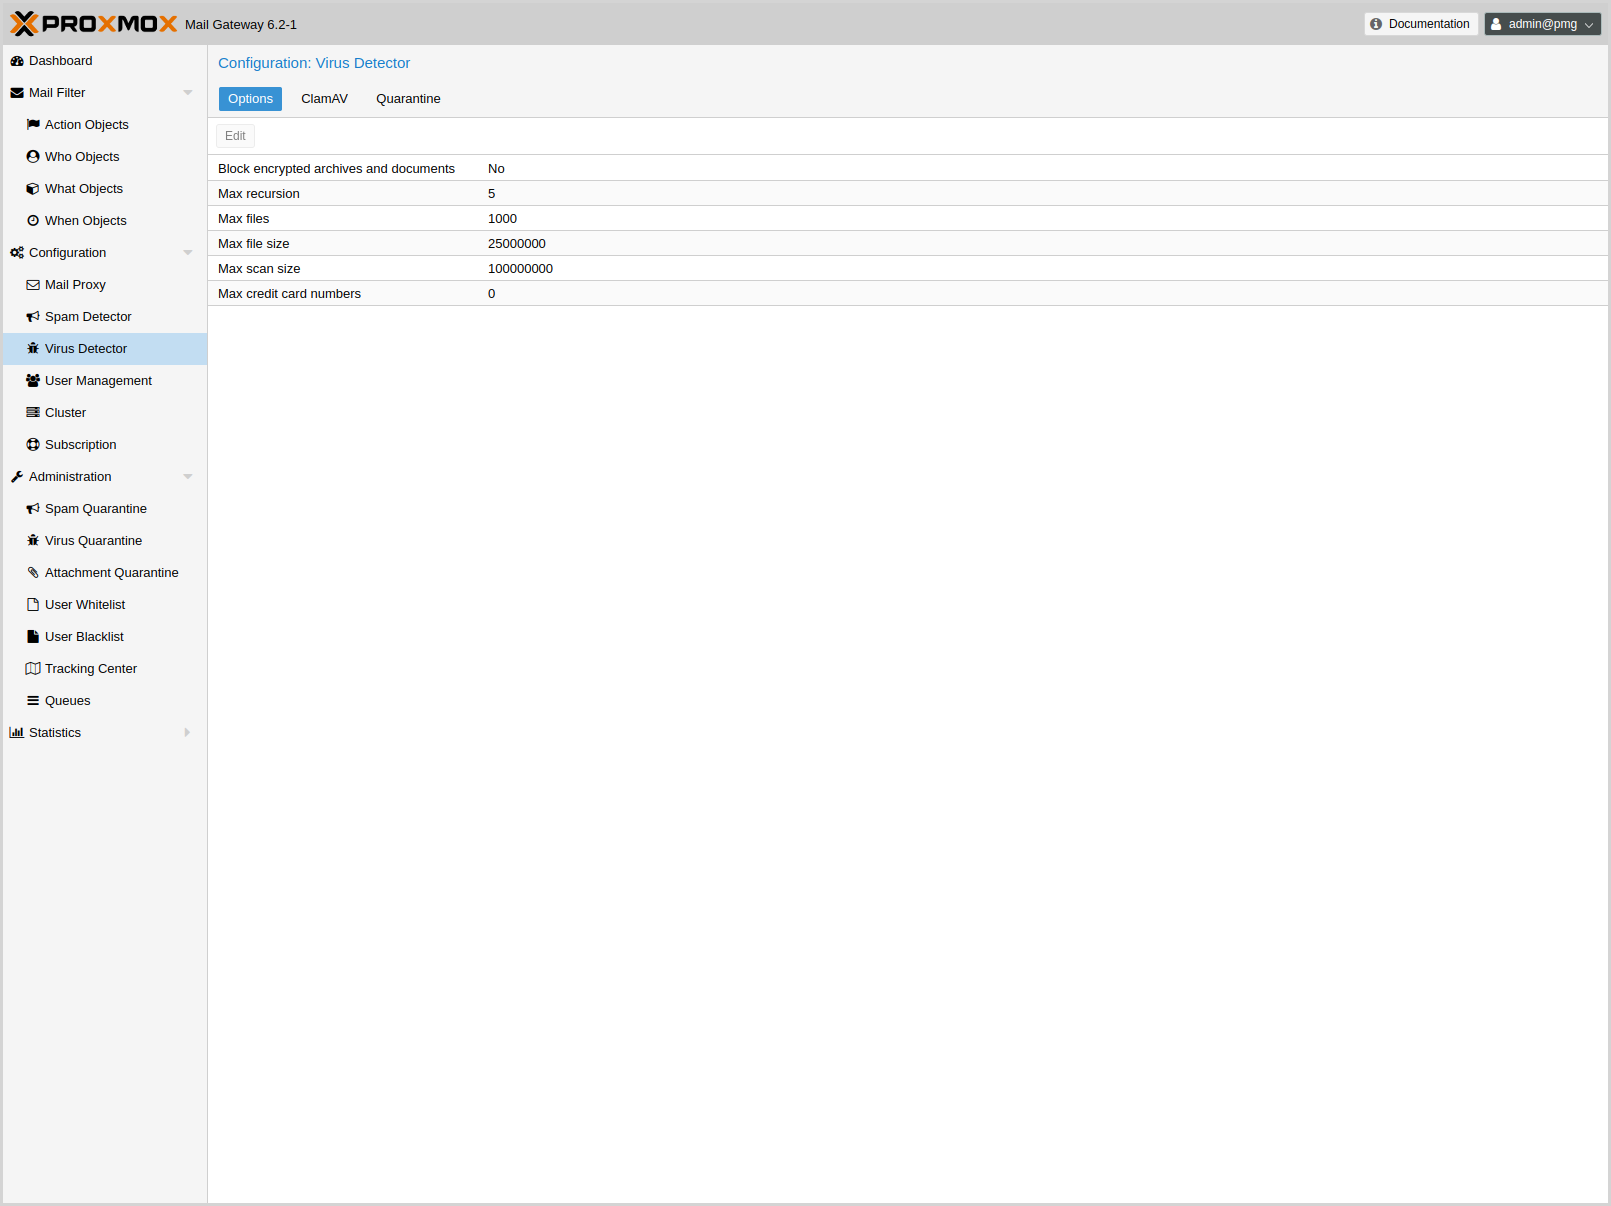Collapse the Mail Filter section arrow
The width and height of the screenshot is (1611, 1206).
(x=187, y=93)
